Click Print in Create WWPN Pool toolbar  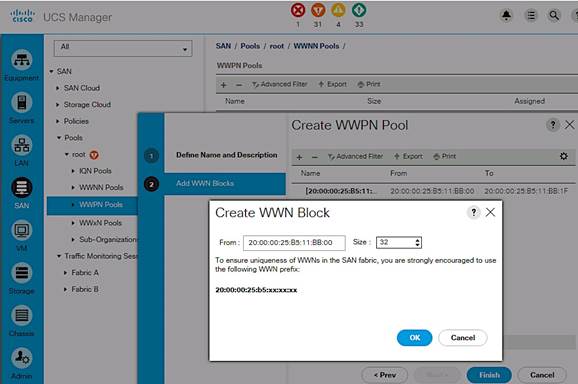point(445,157)
